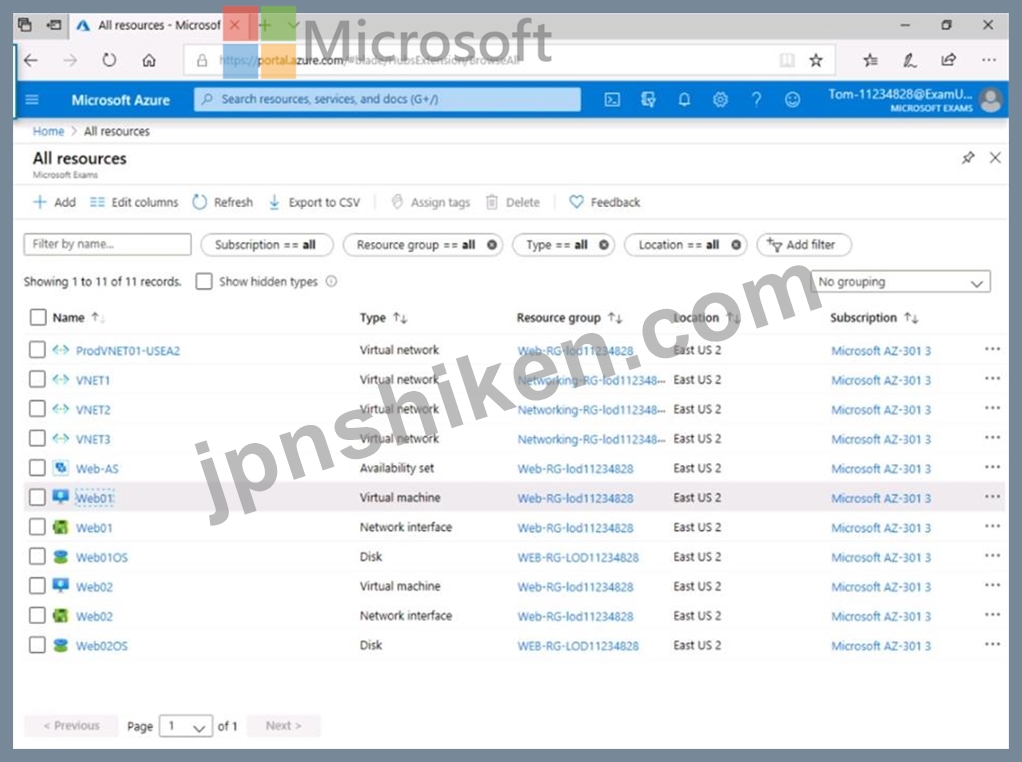The height and width of the screenshot is (762, 1022).
Task: Open a new browser tab
Action: [x=265, y=25]
